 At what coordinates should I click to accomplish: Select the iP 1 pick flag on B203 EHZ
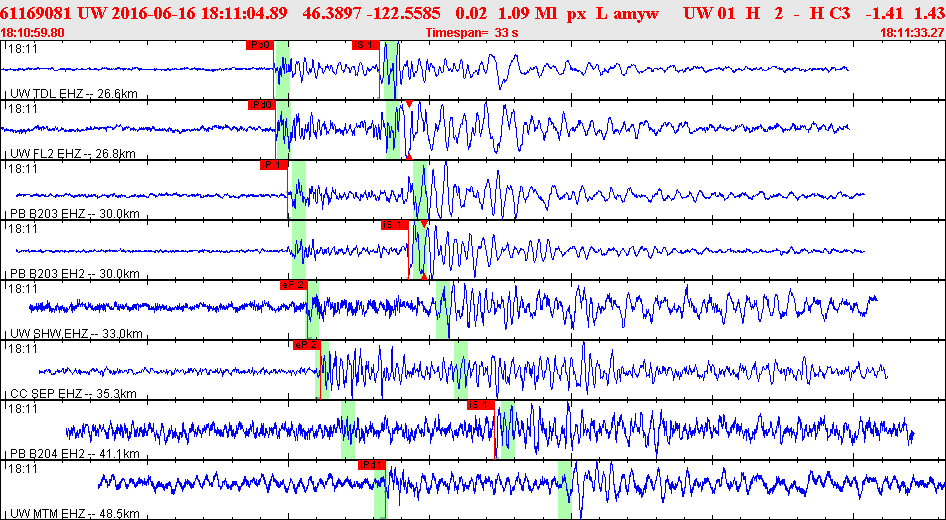pyautogui.click(x=273, y=165)
